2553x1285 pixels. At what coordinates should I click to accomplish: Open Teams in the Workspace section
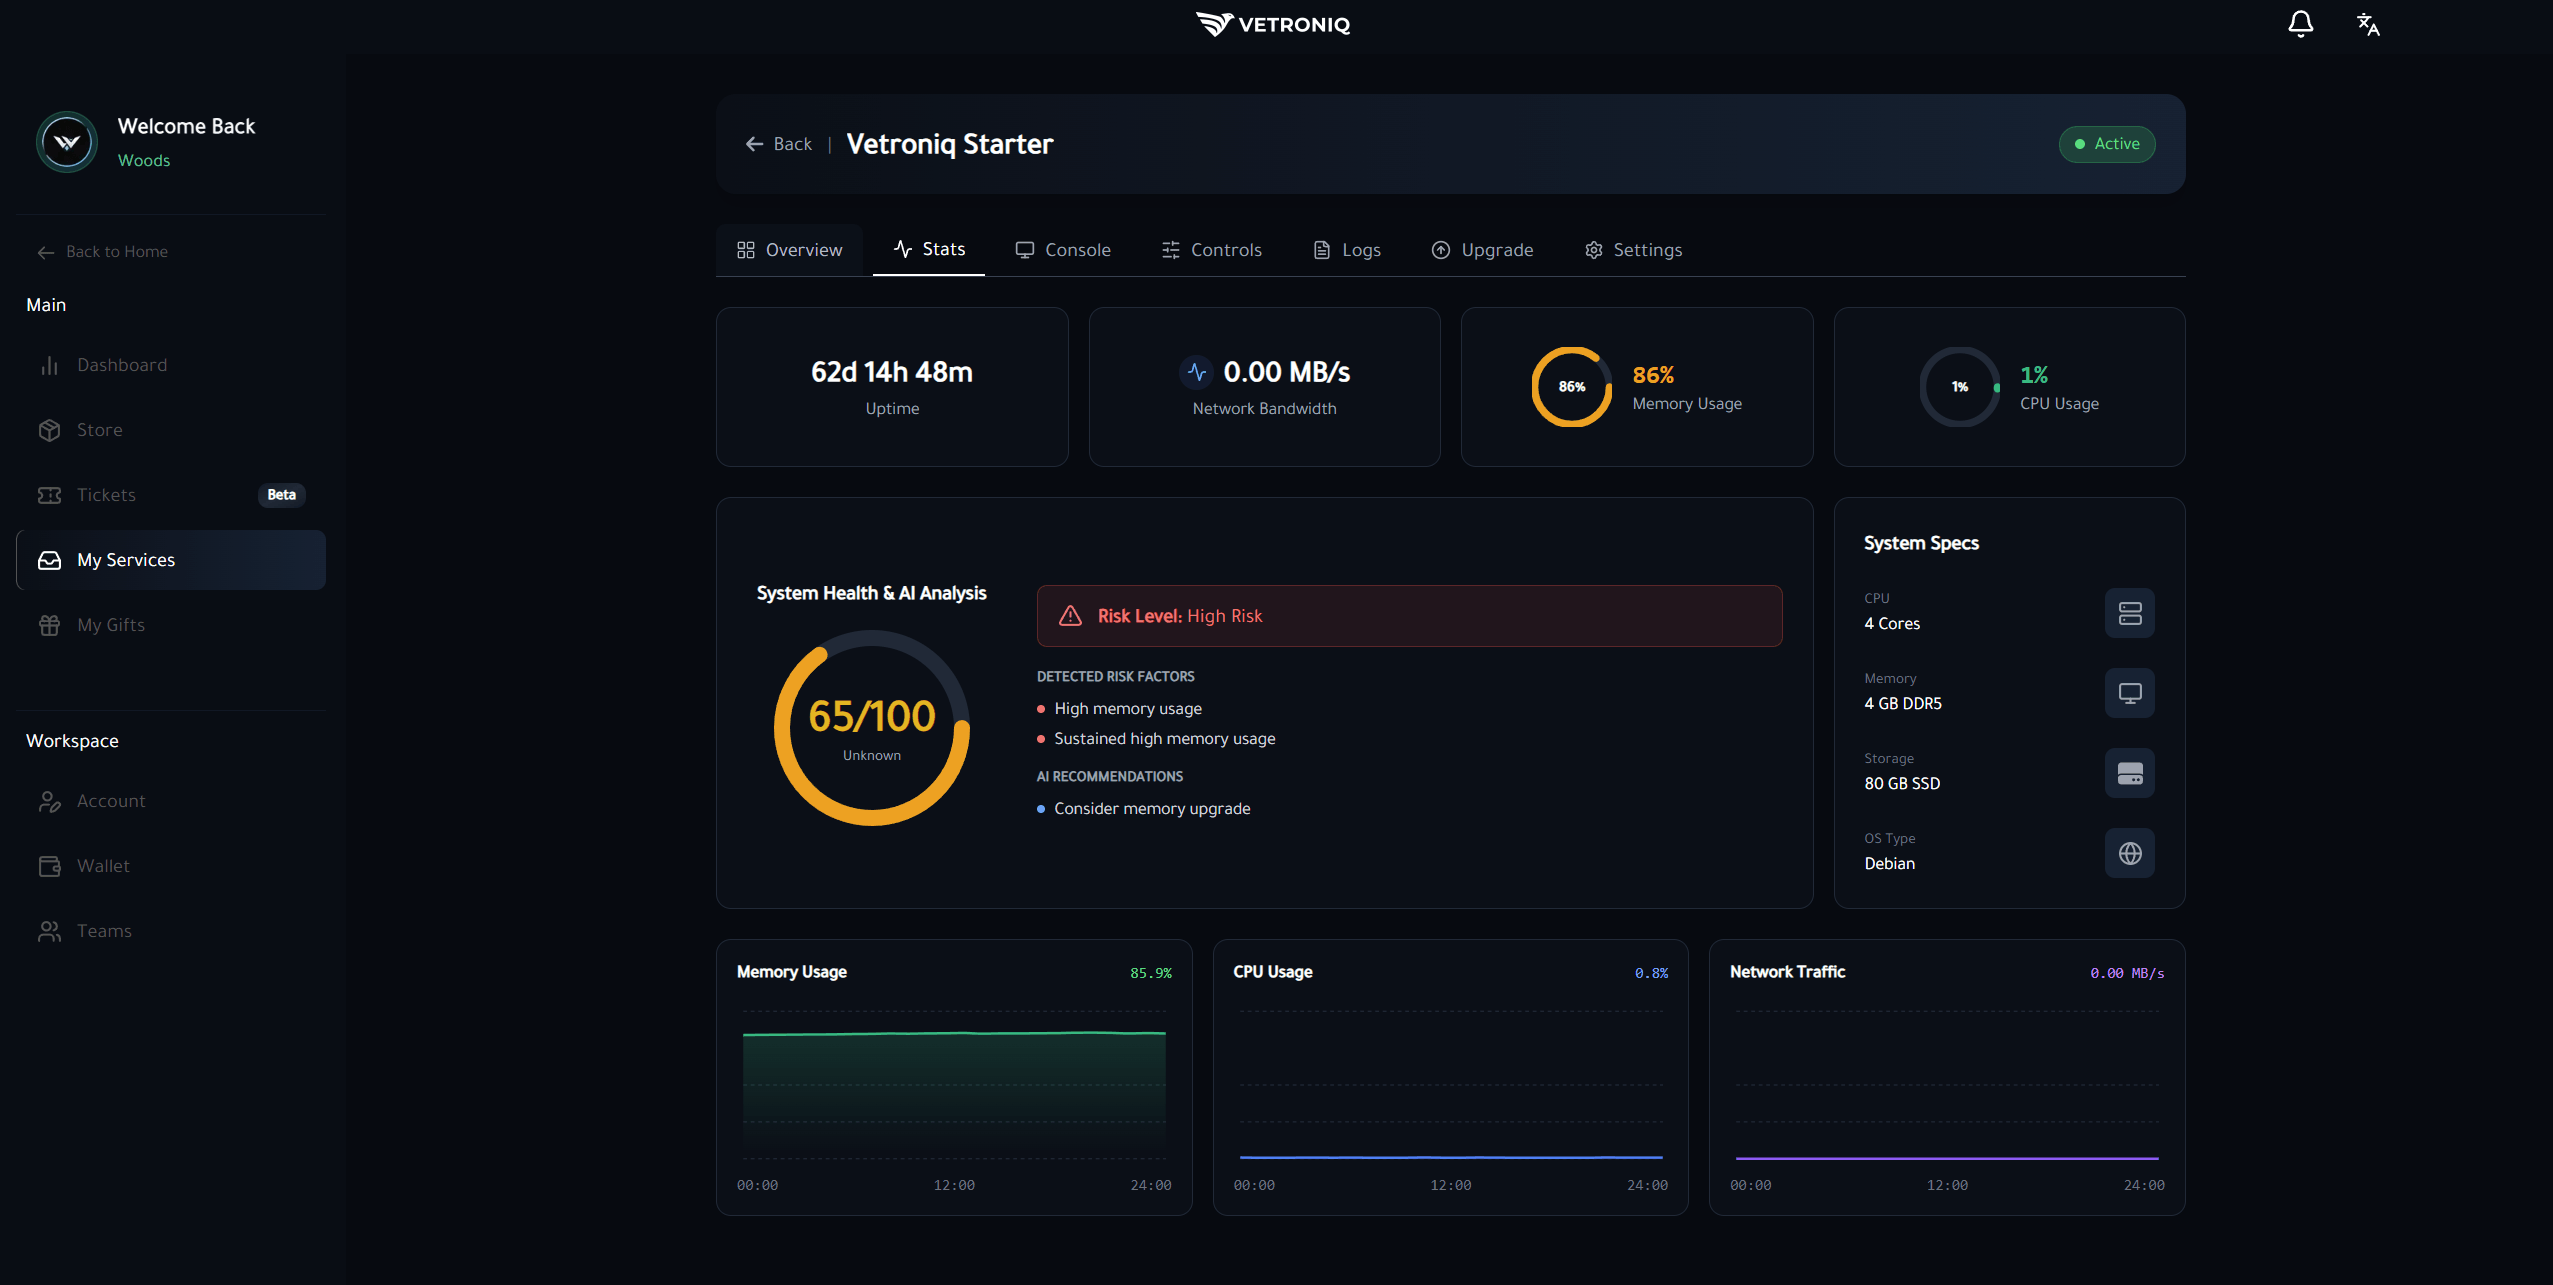coord(171,931)
